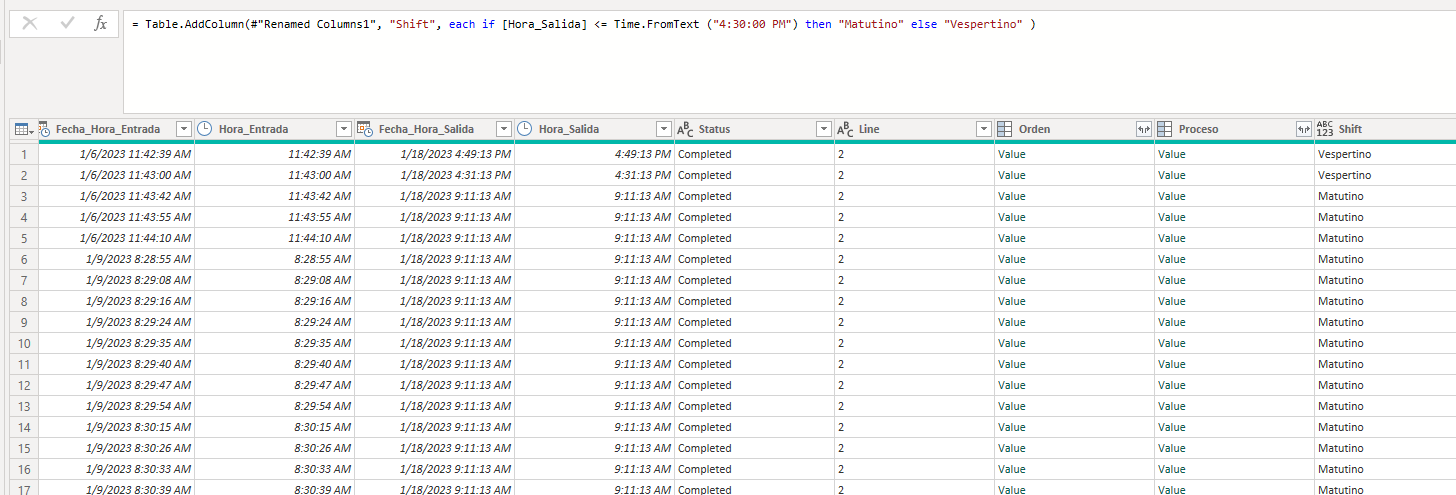Click the Hora_Entrada clock type icon
Image resolution: width=1456 pixels, height=495 pixels.
pos(205,129)
